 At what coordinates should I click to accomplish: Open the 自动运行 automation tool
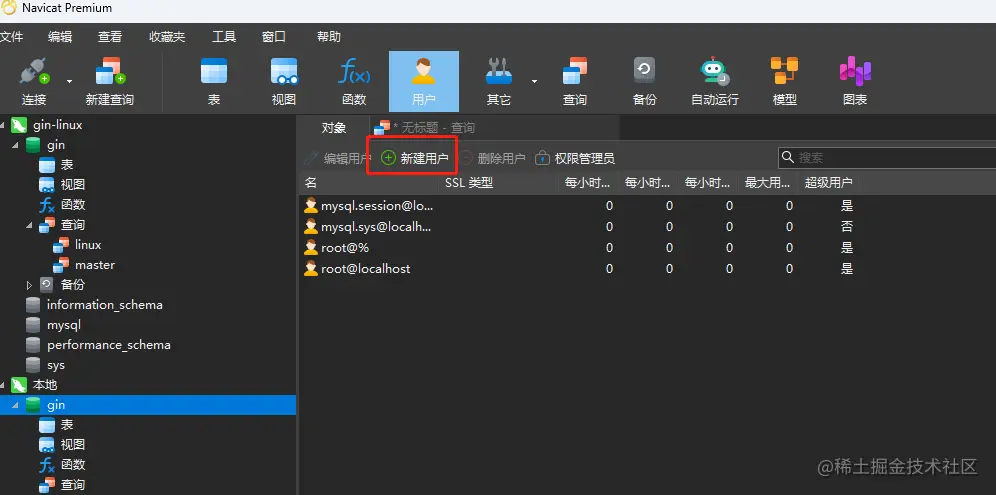tap(715, 81)
